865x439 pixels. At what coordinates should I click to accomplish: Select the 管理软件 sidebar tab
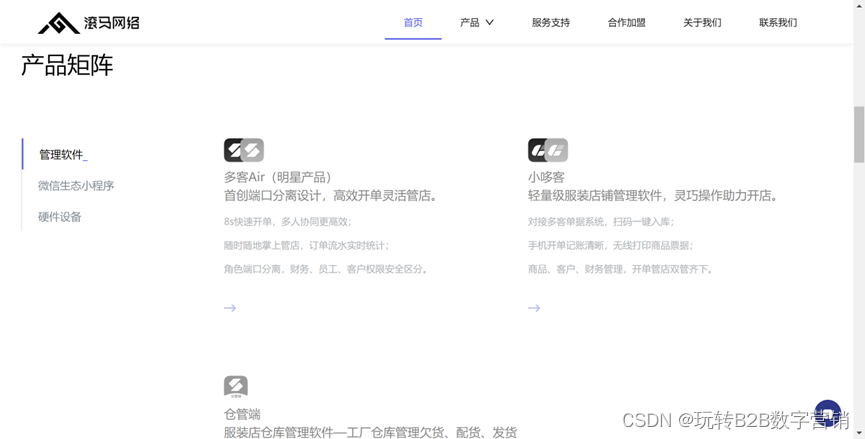click(61, 154)
